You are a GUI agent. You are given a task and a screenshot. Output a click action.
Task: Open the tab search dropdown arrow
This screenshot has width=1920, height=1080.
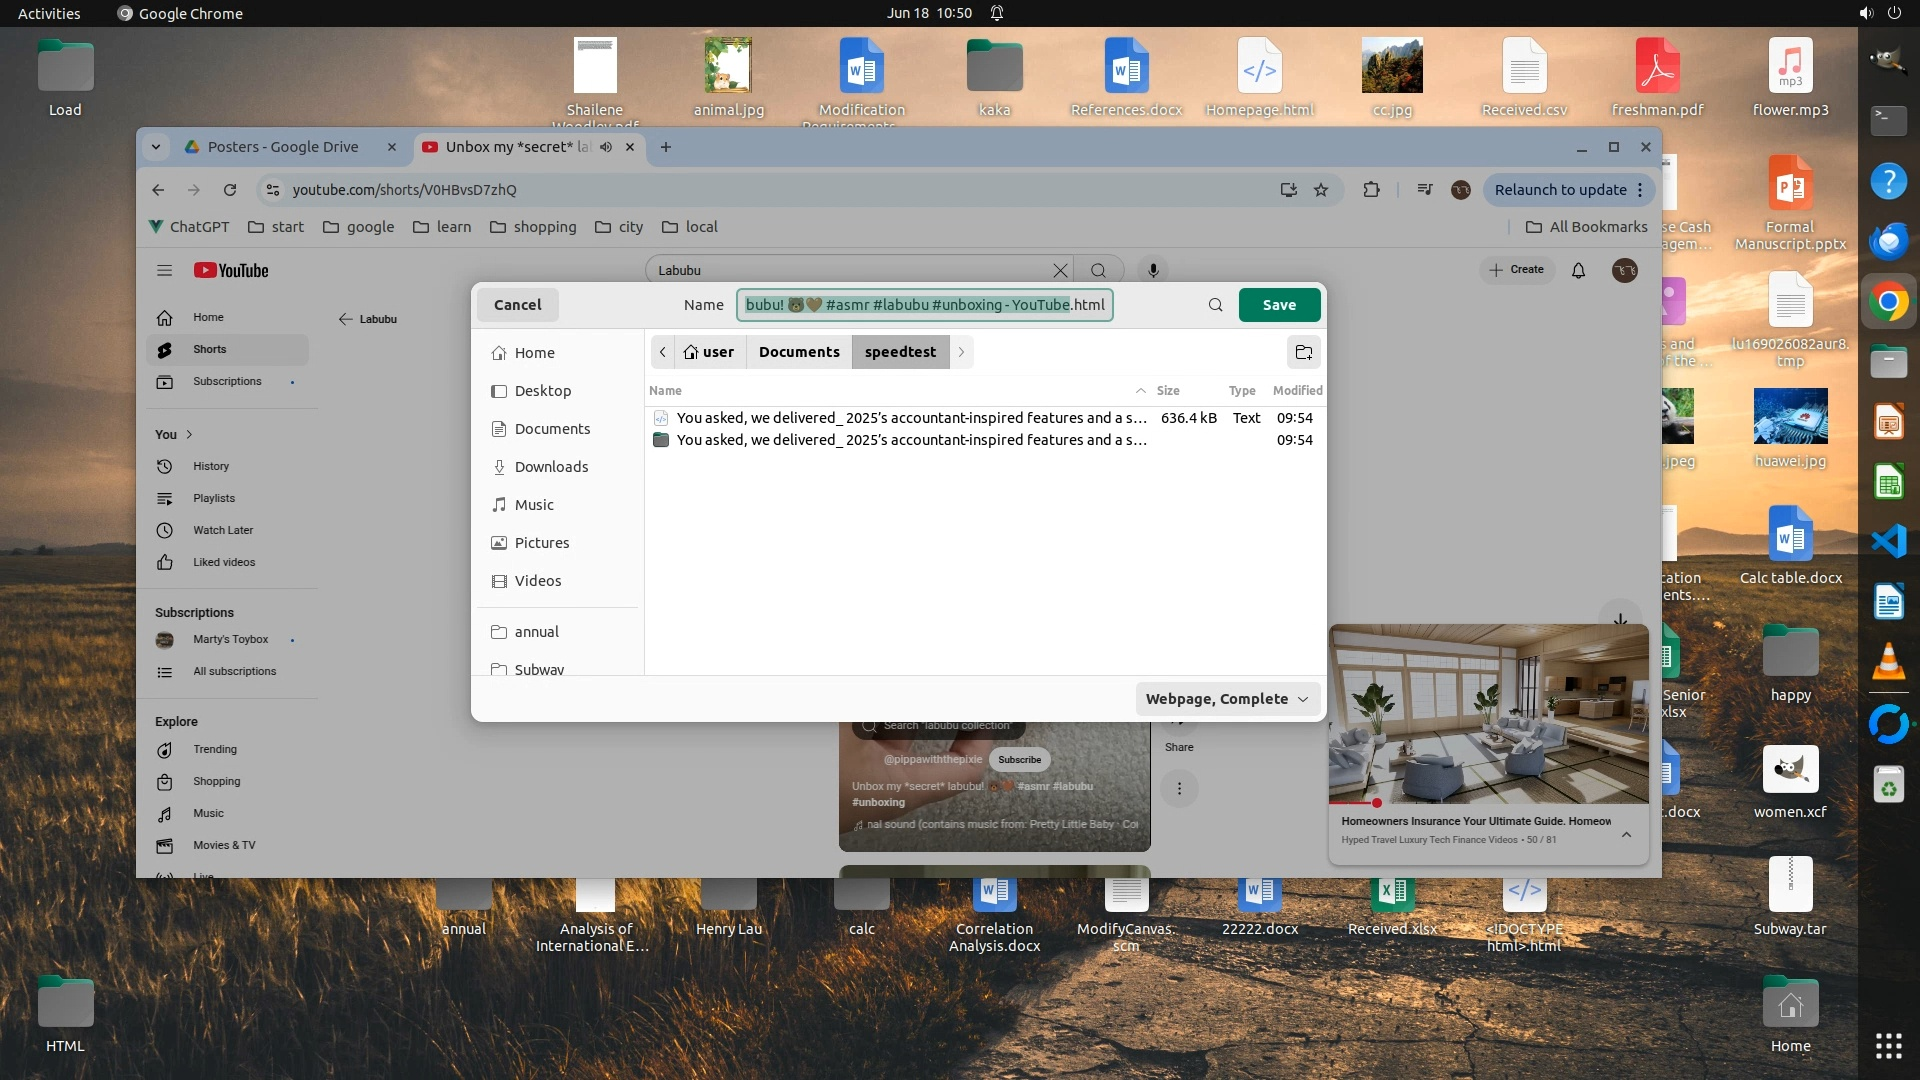click(x=156, y=147)
